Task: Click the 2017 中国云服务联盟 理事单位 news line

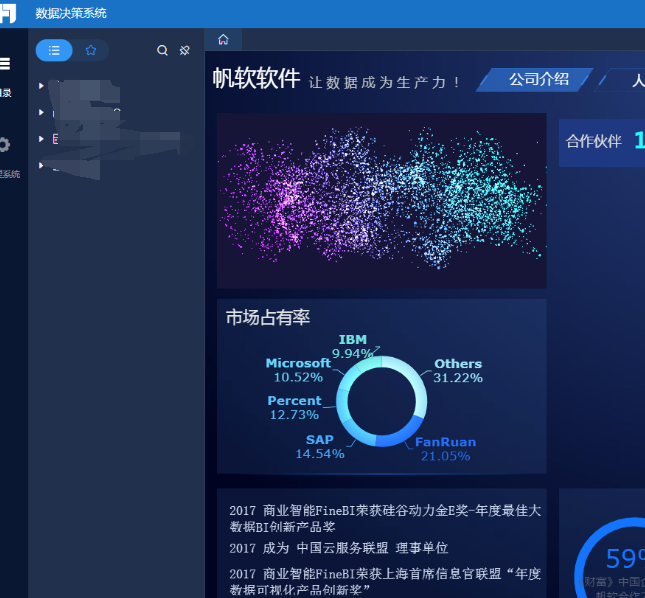Action: tap(339, 548)
